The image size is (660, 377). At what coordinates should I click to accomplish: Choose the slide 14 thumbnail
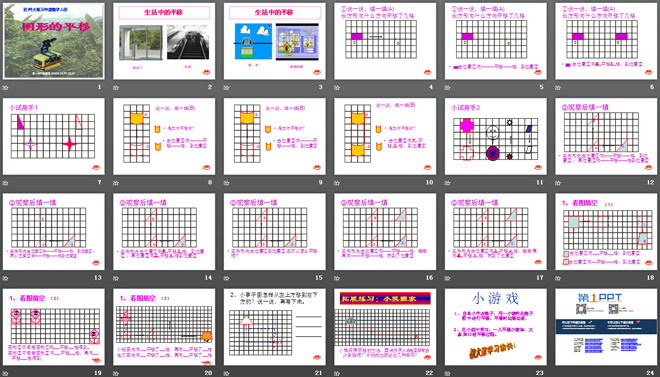pyautogui.click(x=164, y=231)
